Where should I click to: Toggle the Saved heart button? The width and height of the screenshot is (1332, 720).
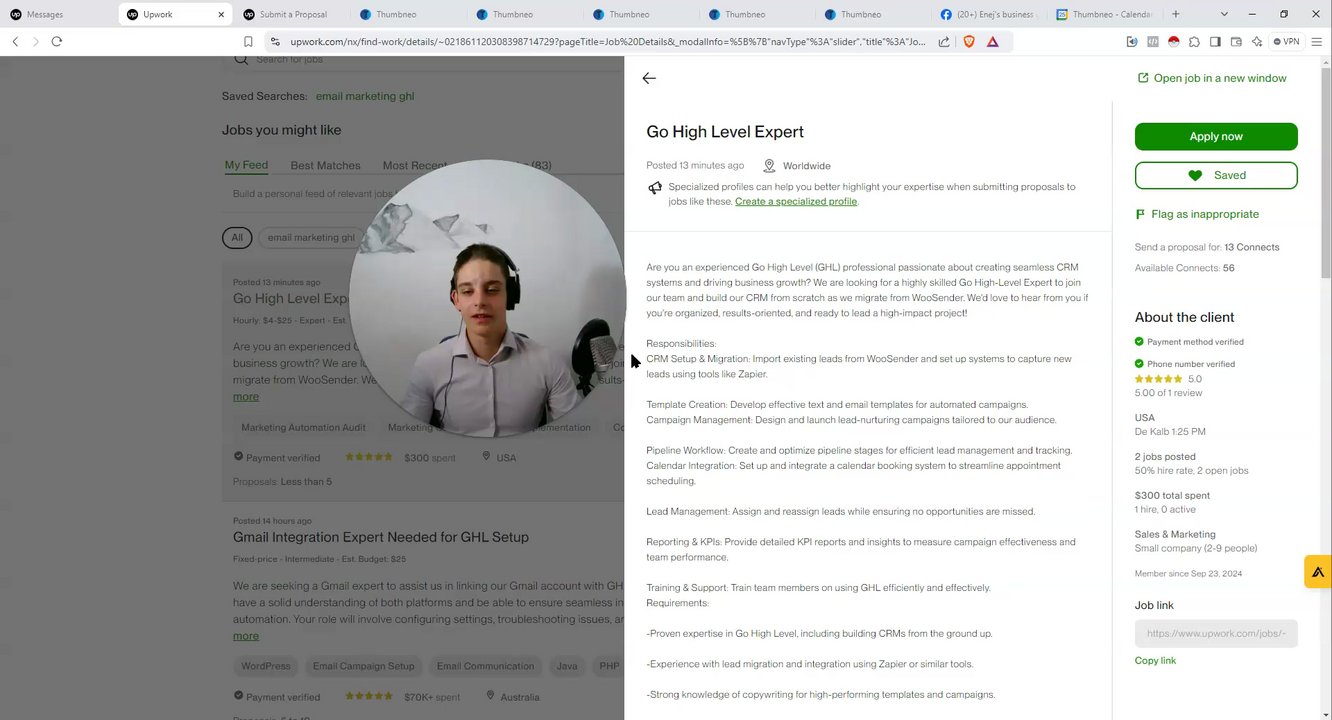[1216, 175]
